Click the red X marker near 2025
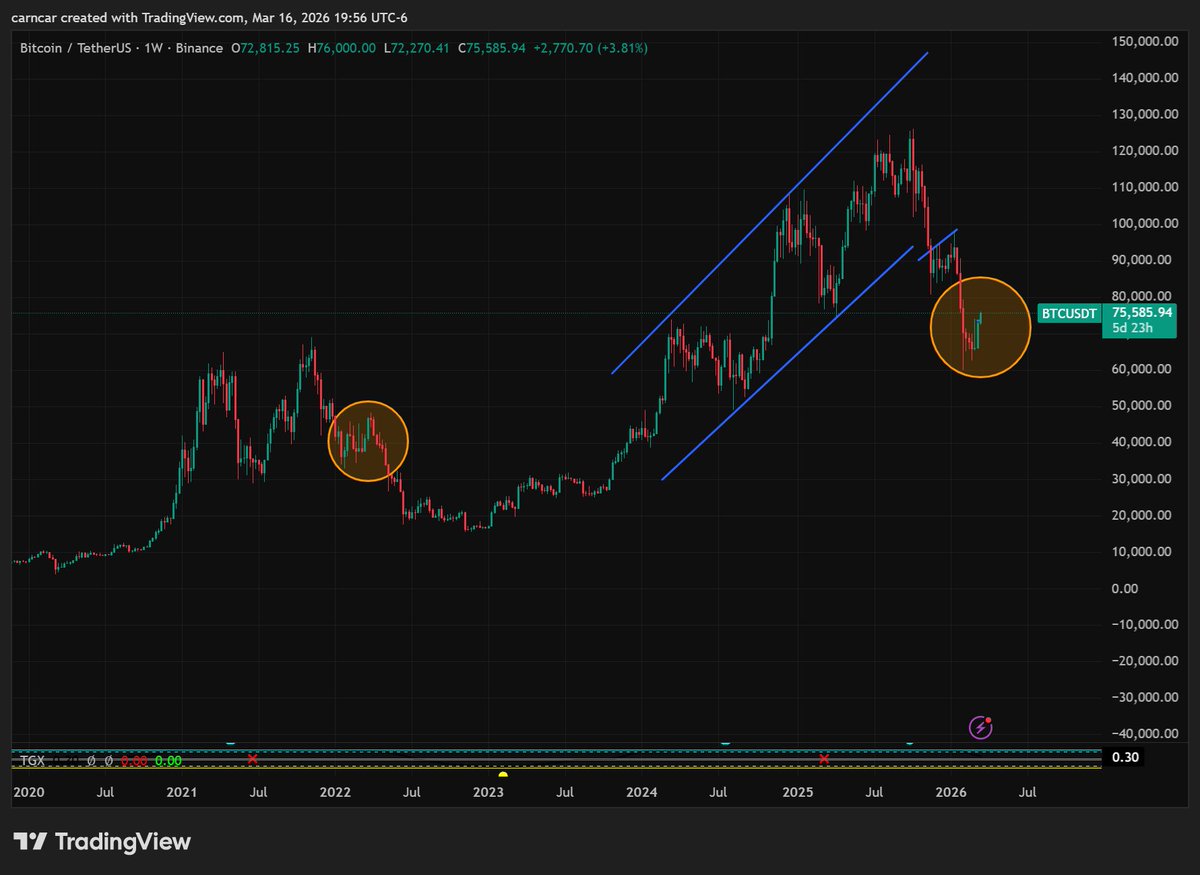This screenshot has width=1200, height=875. pyautogui.click(x=823, y=760)
